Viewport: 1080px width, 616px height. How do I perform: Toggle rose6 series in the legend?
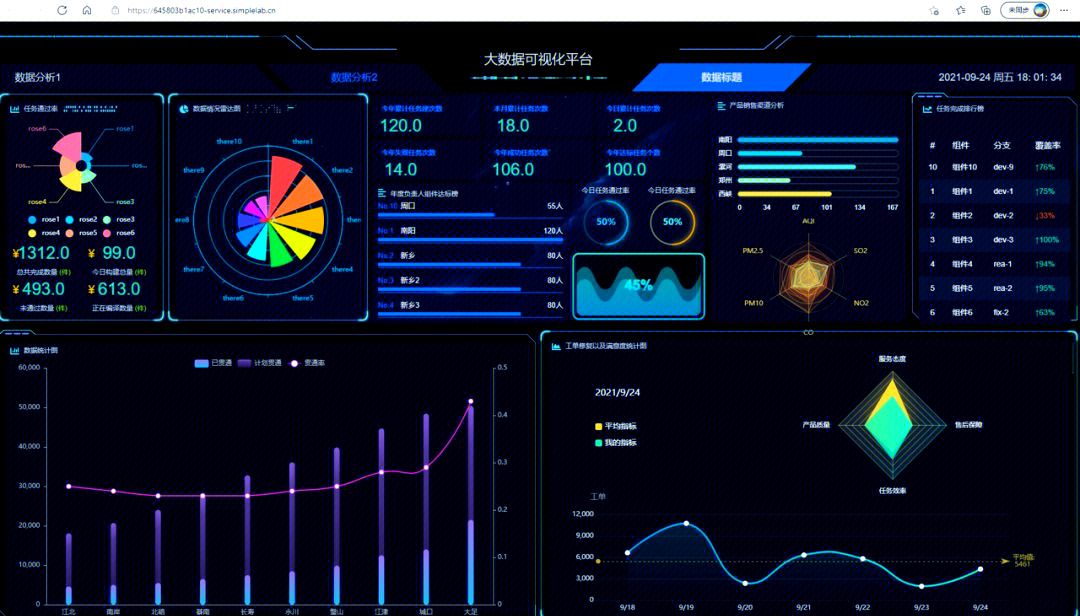(118, 233)
